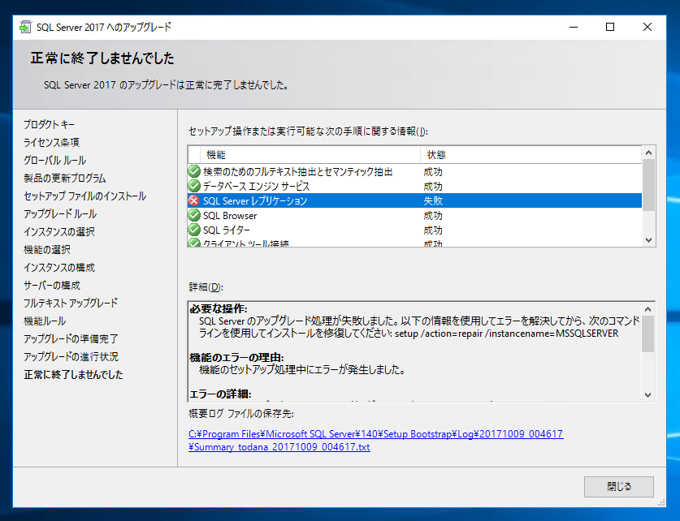Click the 必要な操作 heading in details
This screenshot has width=680, height=521.
coord(219,309)
